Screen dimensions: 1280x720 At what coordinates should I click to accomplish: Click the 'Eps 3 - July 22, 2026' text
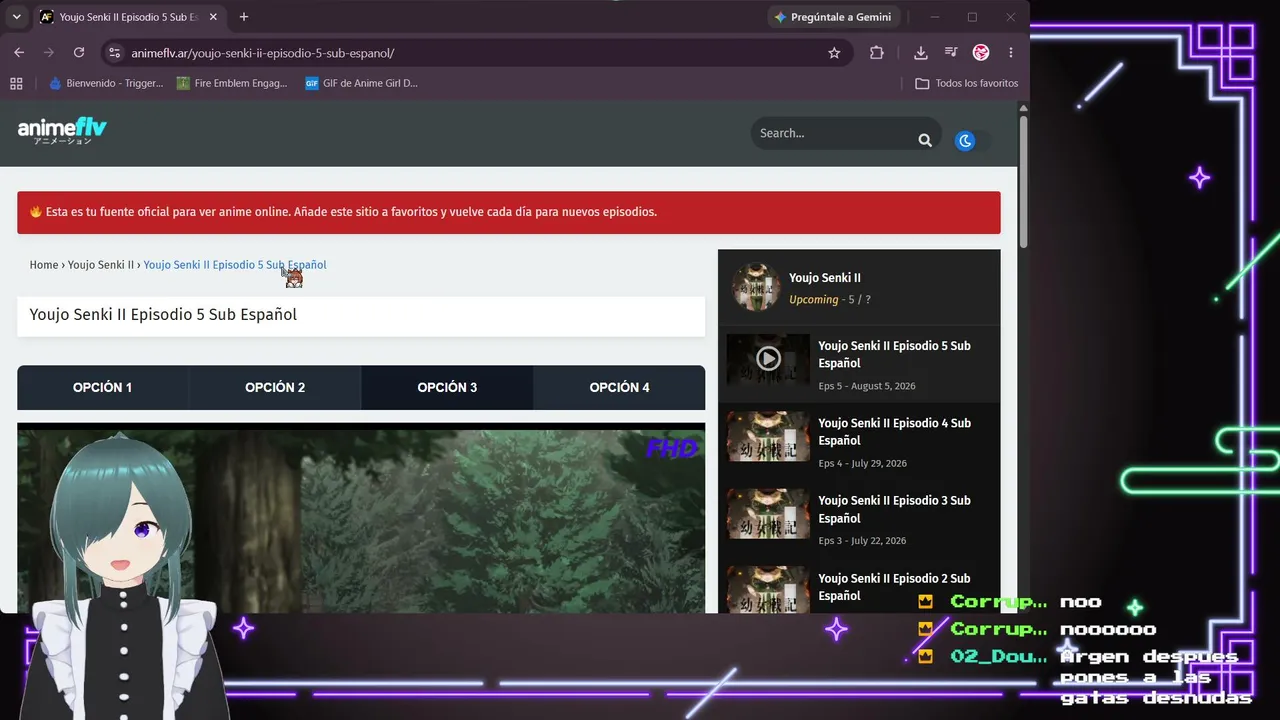tap(862, 541)
